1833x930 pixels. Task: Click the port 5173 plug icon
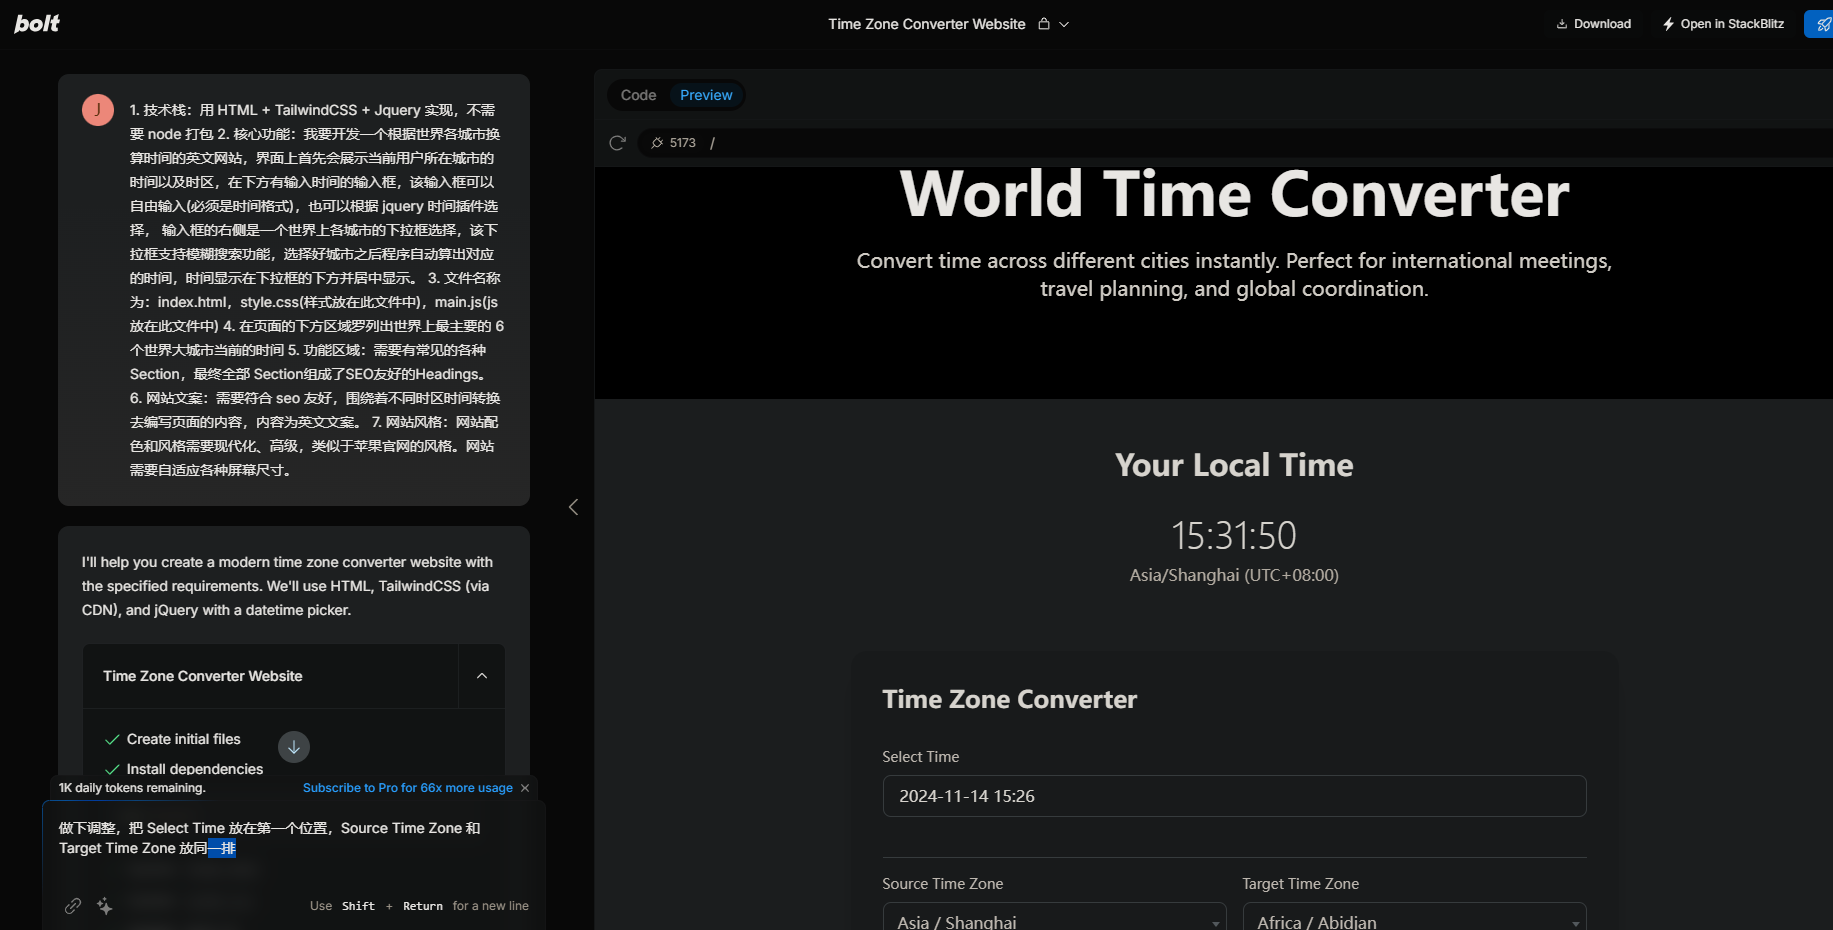pyautogui.click(x=657, y=143)
